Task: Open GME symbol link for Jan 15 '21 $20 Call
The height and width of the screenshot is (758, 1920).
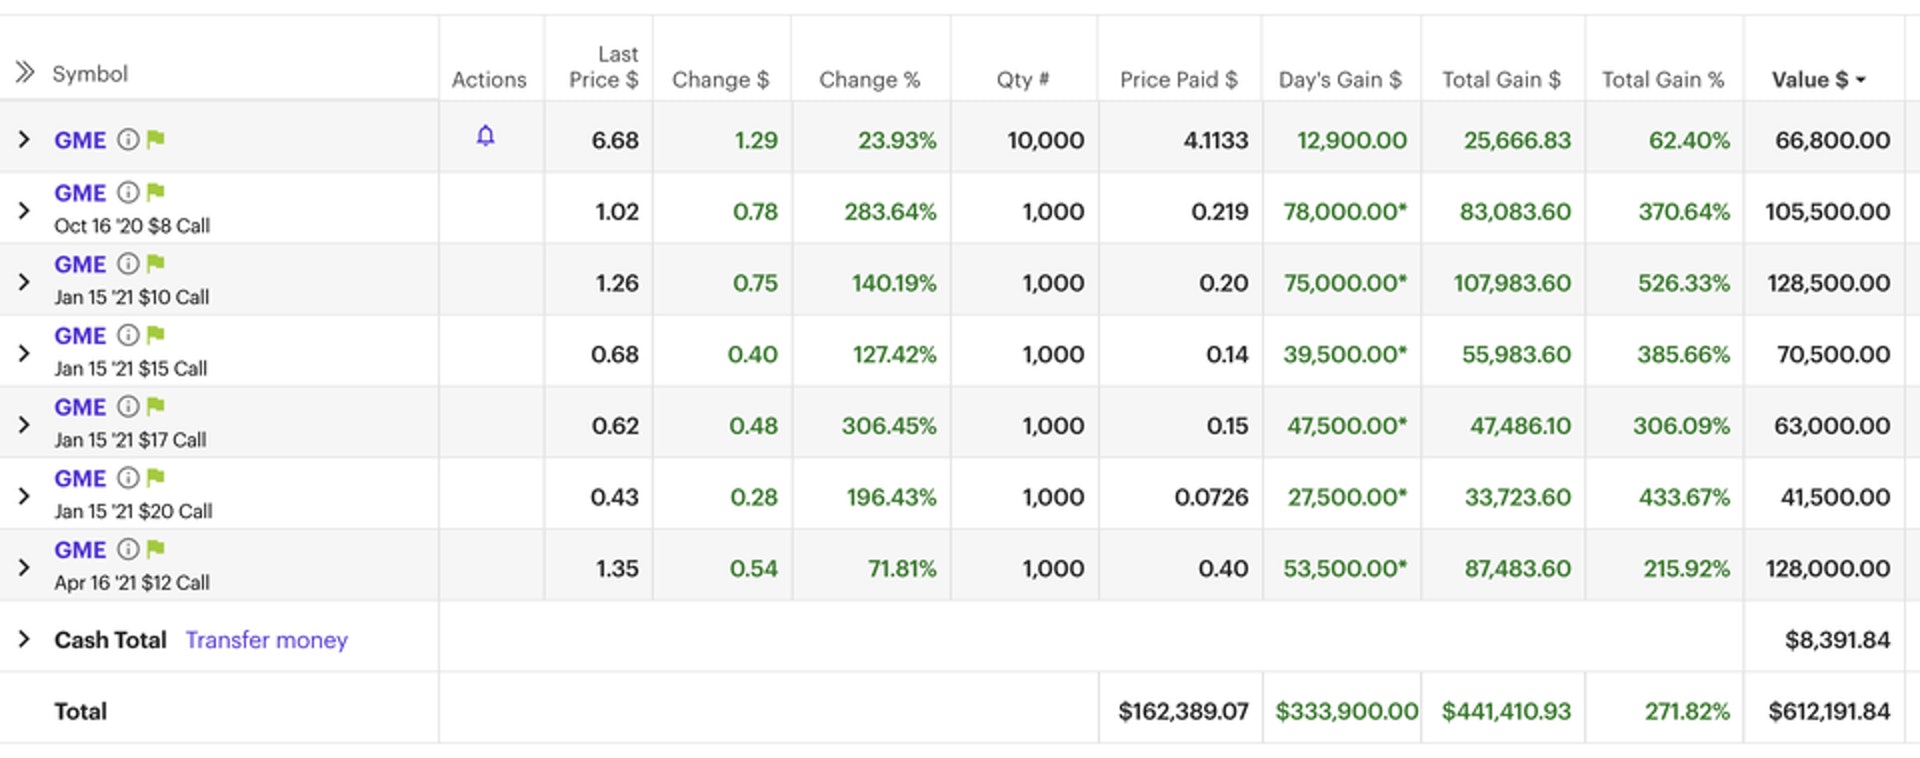Action: [80, 479]
